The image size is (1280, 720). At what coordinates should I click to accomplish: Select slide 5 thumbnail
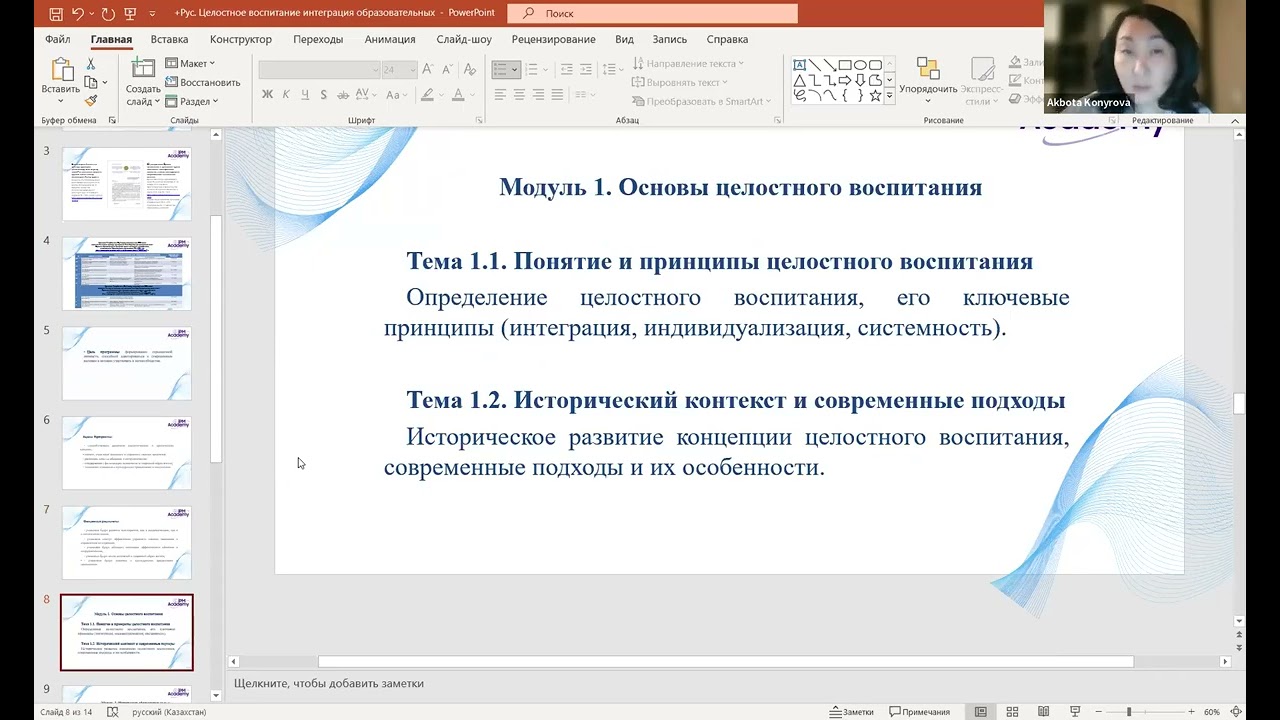(126, 362)
